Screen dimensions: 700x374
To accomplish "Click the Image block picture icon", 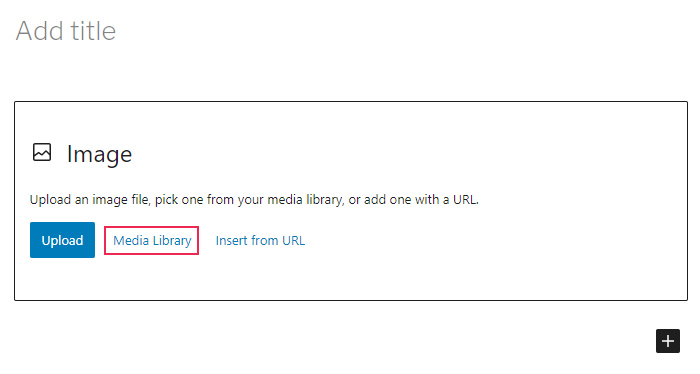I will [x=42, y=152].
